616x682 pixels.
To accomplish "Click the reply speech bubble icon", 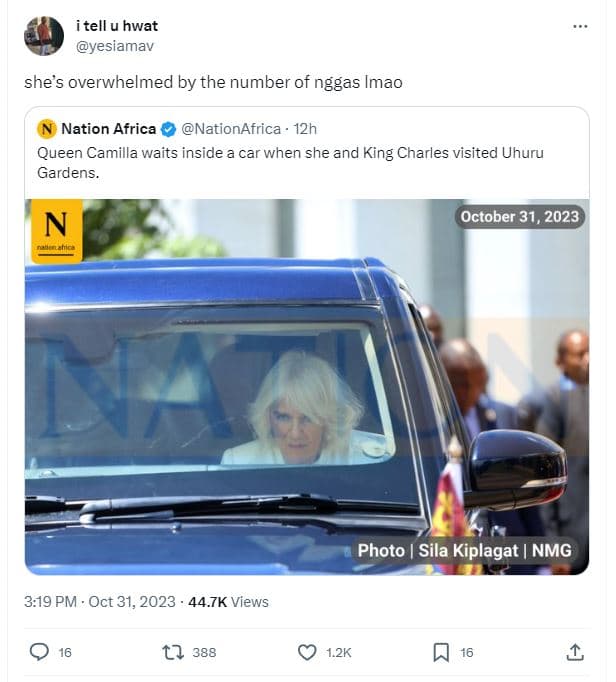I will [x=39, y=652].
